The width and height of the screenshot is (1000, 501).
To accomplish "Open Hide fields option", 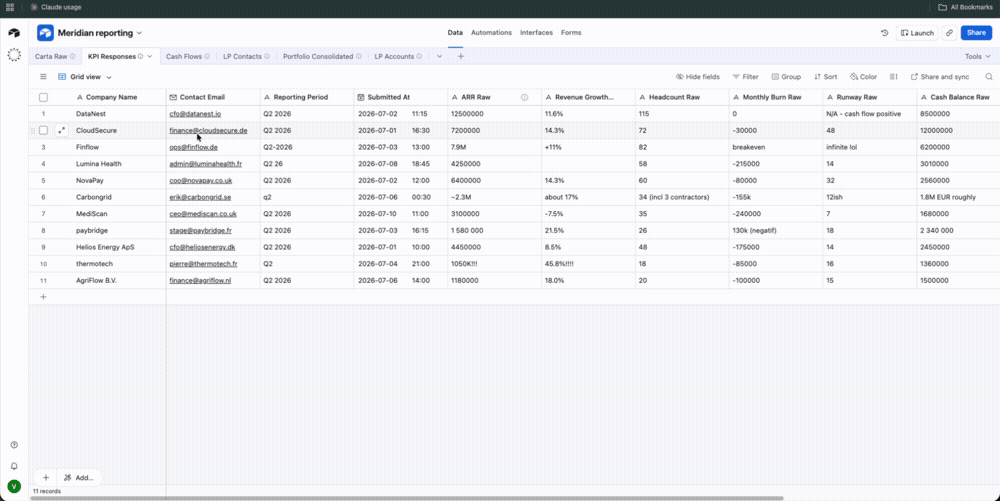I will pos(698,76).
